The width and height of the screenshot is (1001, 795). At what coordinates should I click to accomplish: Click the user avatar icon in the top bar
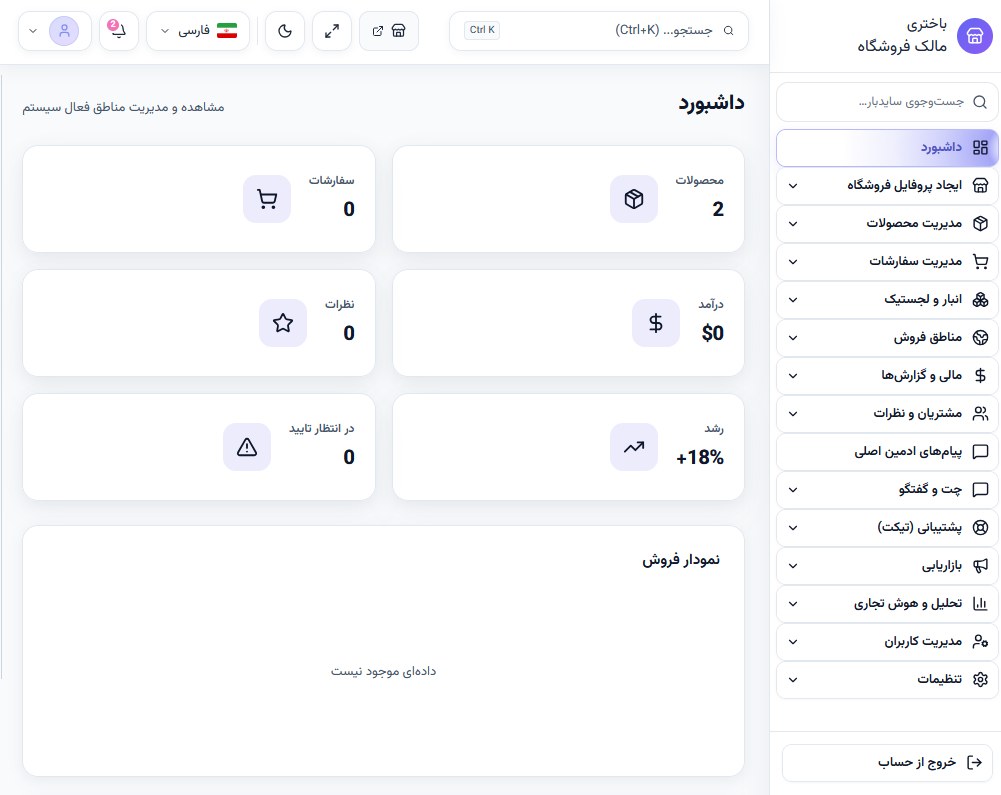pyautogui.click(x=64, y=31)
